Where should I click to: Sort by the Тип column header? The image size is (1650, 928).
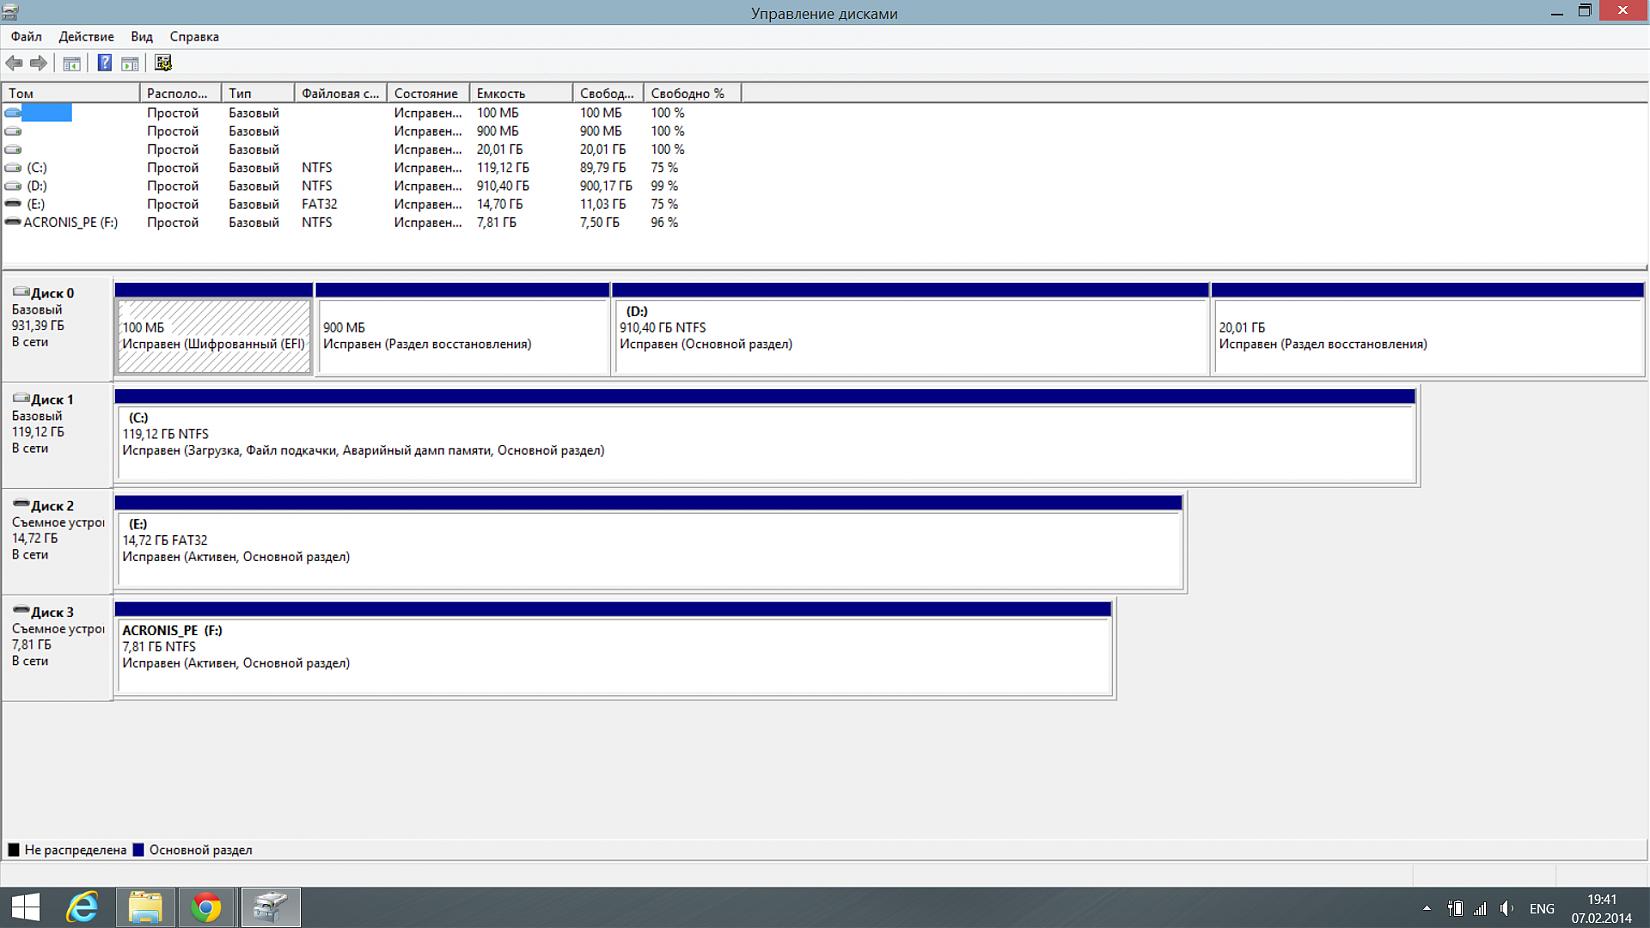pyautogui.click(x=258, y=93)
